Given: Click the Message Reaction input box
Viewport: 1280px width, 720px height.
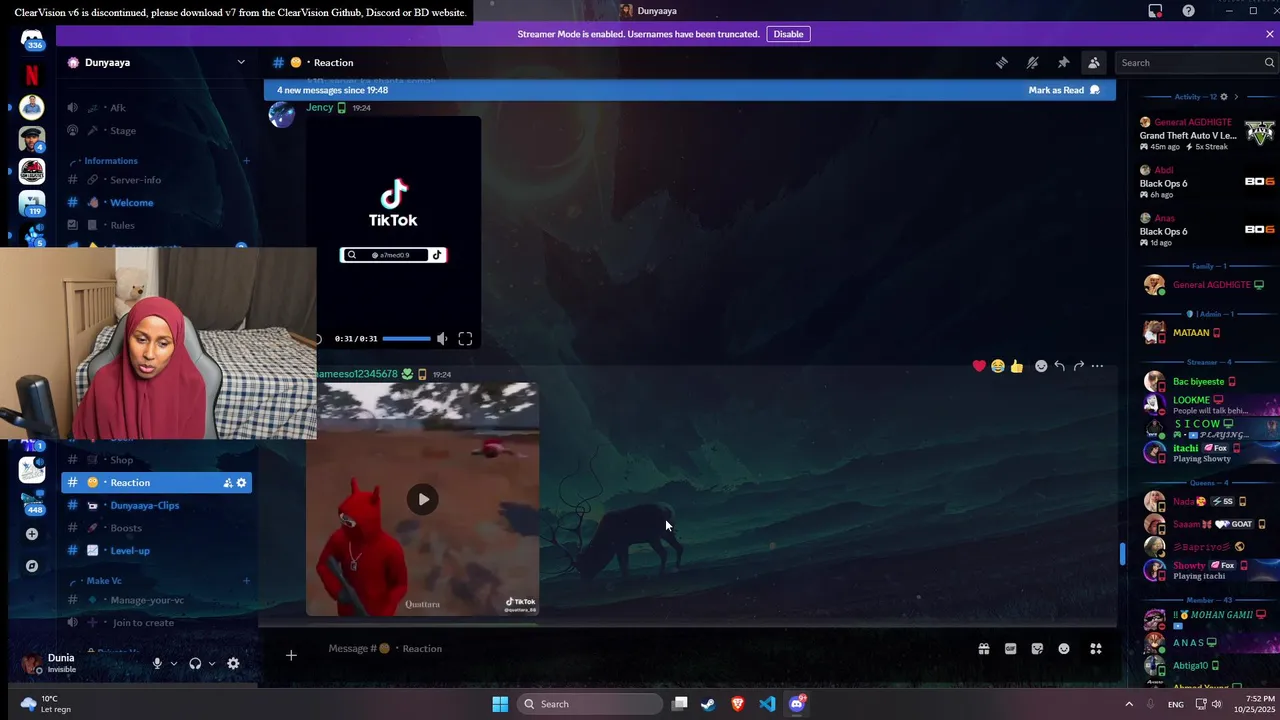Looking at the screenshot, I should [640, 649].
